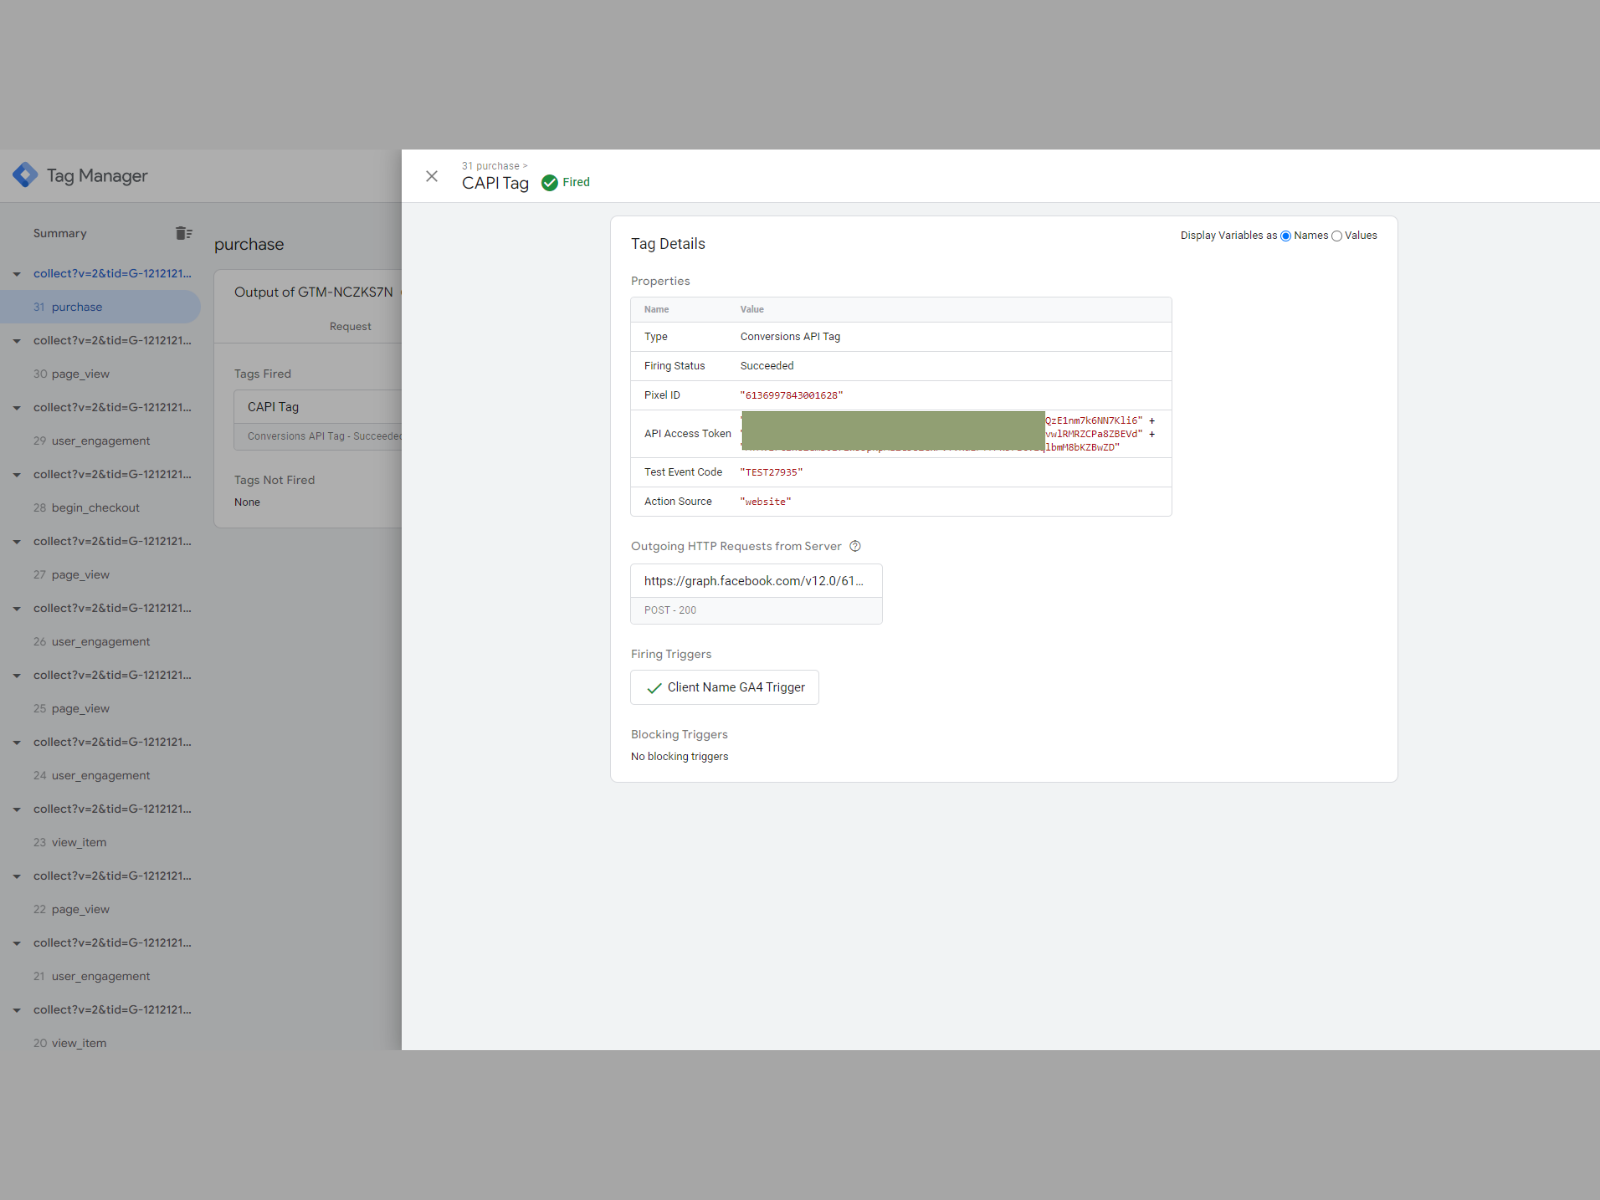
Task: Collapse the collect group containing 30 page_view
Action: [16, 340]
